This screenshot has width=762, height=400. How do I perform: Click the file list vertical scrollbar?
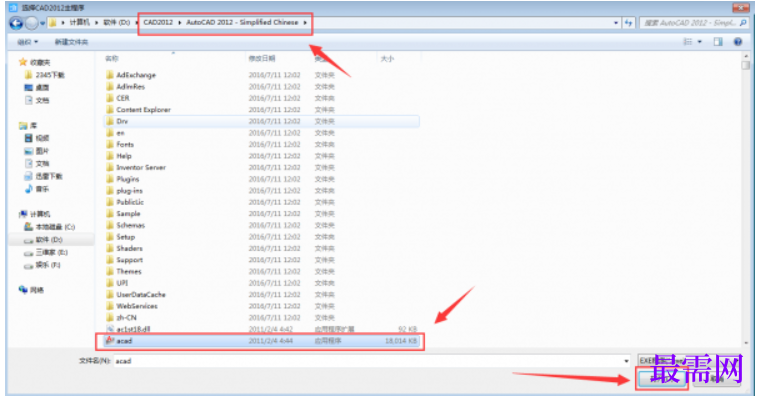(746, 199)
